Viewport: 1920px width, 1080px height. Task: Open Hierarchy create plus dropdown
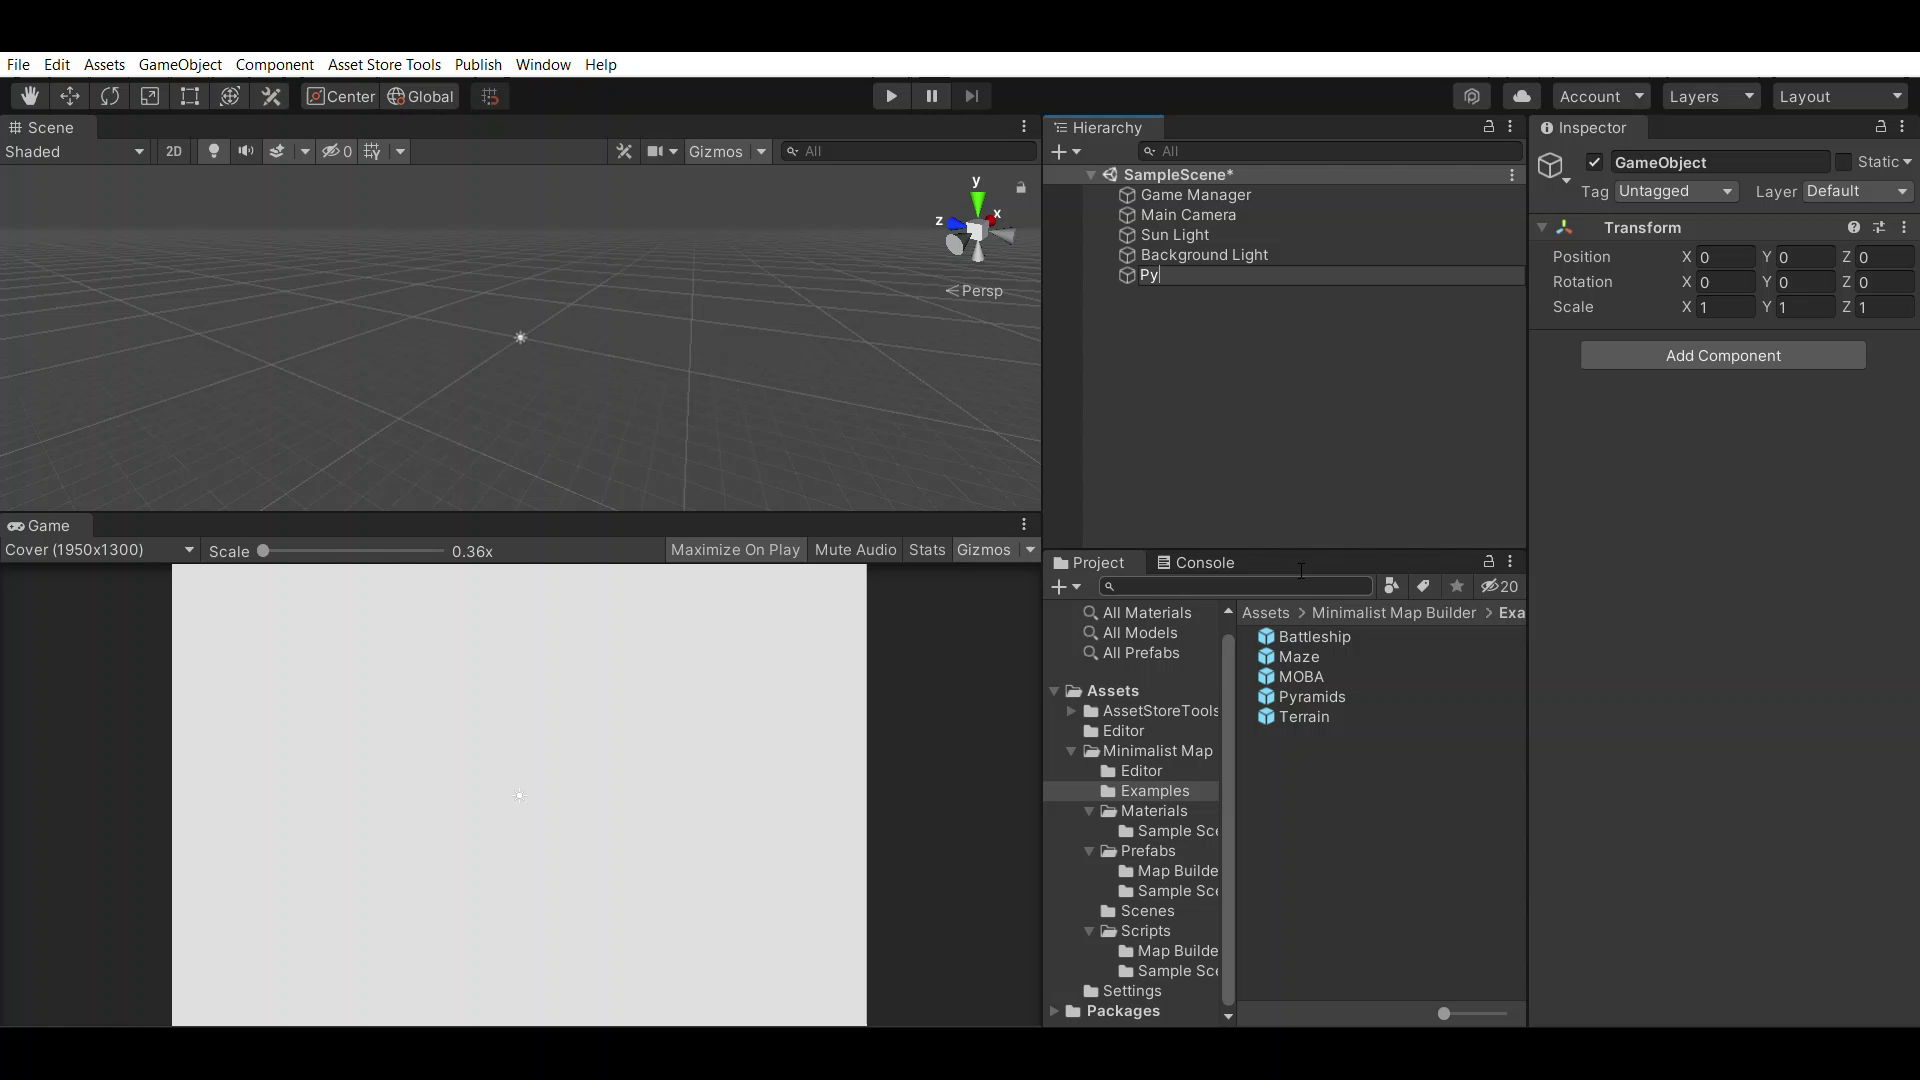point(1066,151)
